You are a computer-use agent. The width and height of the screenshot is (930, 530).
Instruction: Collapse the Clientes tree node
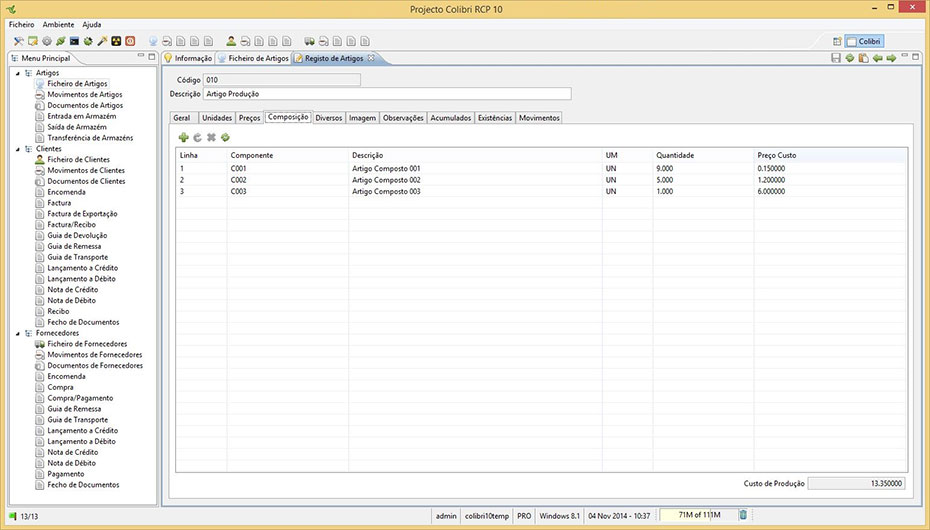point(17,149)
